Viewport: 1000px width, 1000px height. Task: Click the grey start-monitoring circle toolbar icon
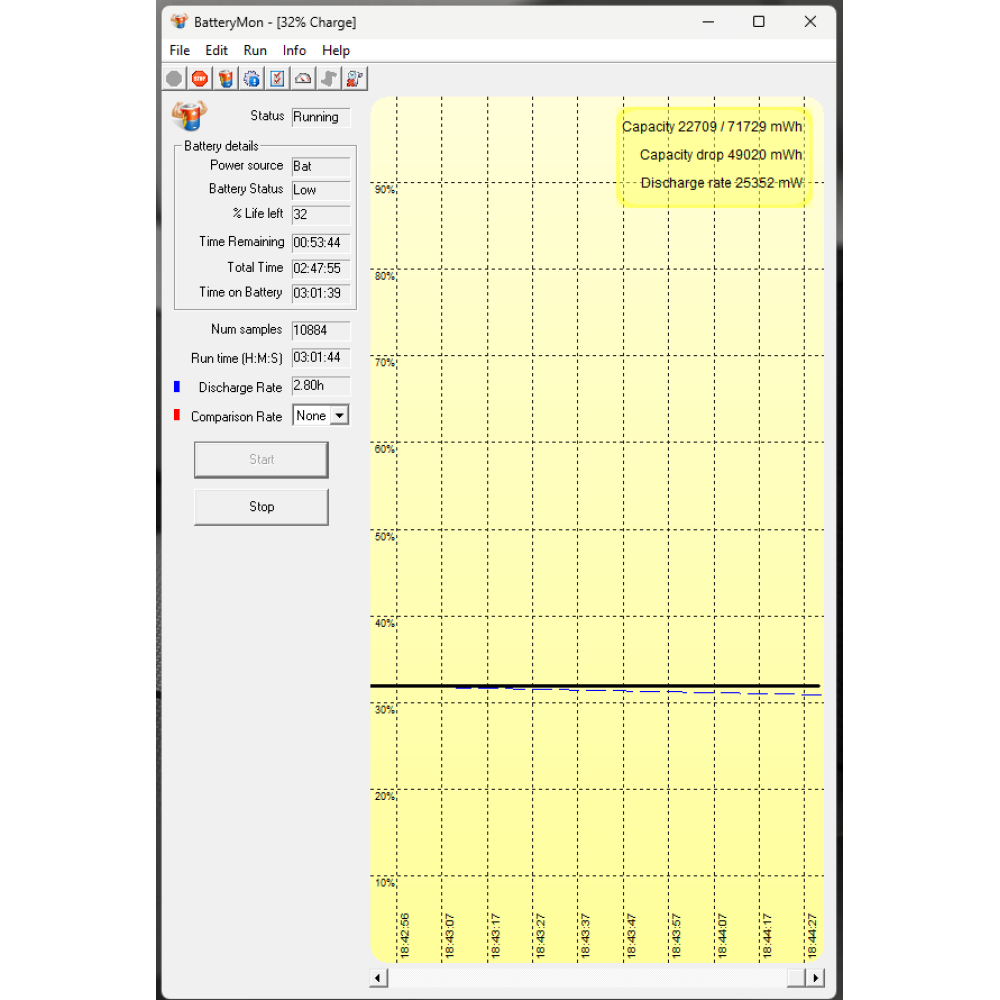pos(174,78)
